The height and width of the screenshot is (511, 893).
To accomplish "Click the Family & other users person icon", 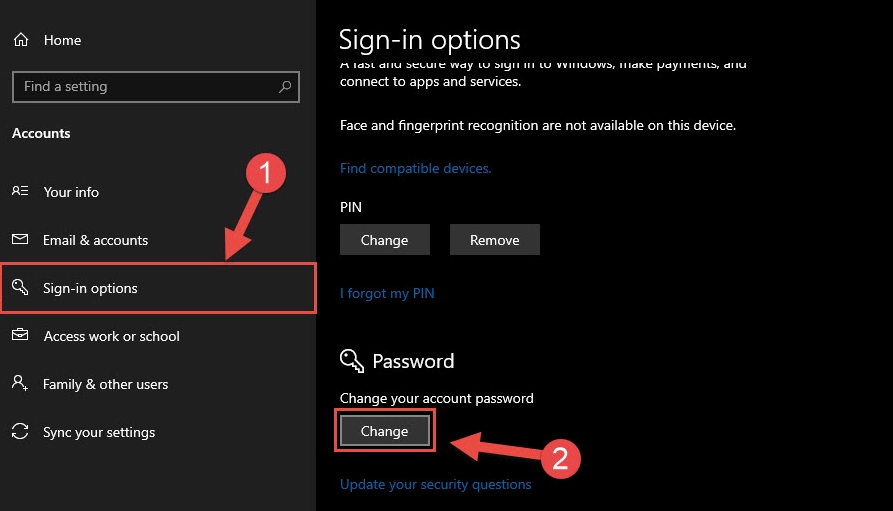I will pyautogui.click(x=20, y=384).
